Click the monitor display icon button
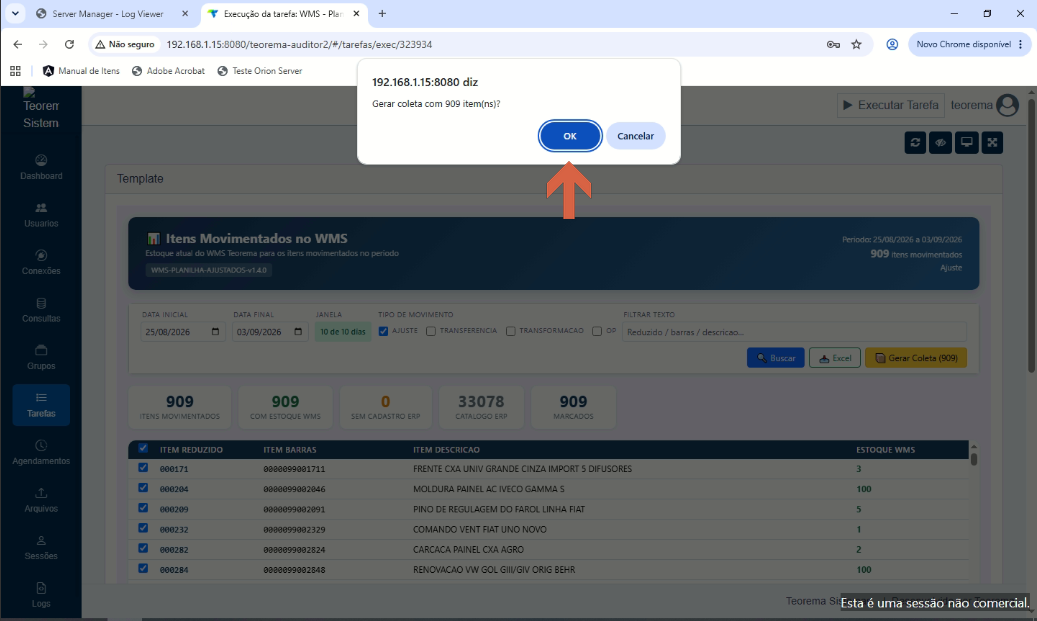The height and width of the screenshot is (621, 1037). pyautogui.click(x=966, y=142)
